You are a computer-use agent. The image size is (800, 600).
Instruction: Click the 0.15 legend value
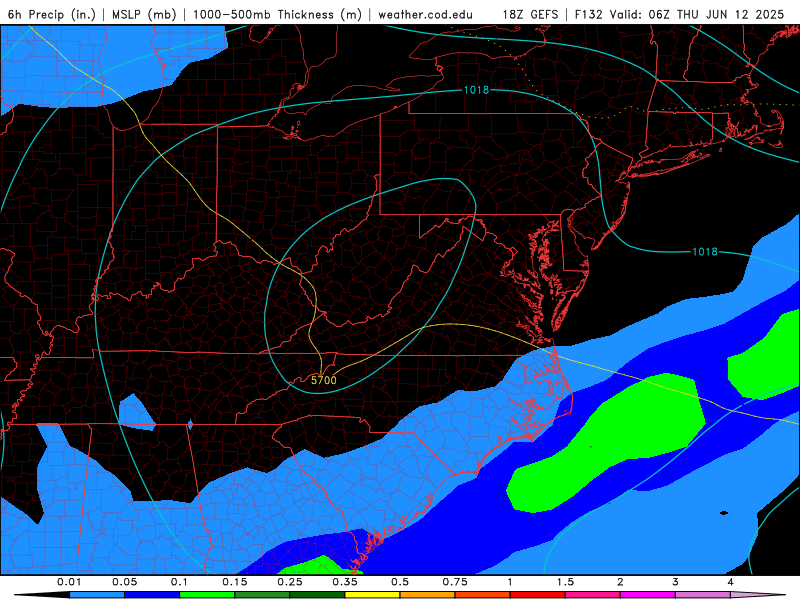[235, 582]
